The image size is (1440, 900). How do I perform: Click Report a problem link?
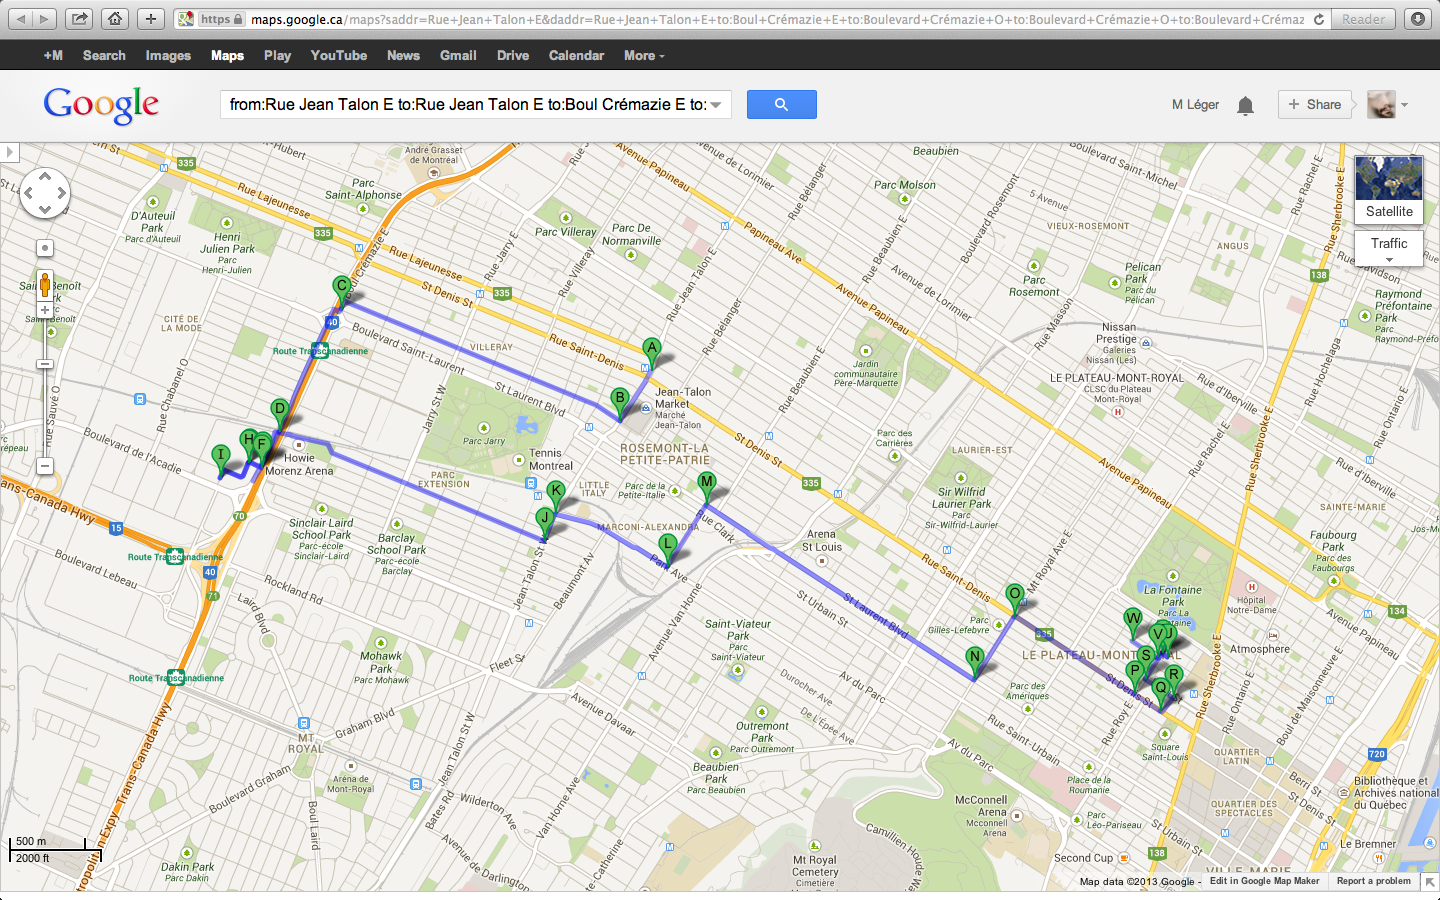pyautogui.click(x=1373, y=881)
